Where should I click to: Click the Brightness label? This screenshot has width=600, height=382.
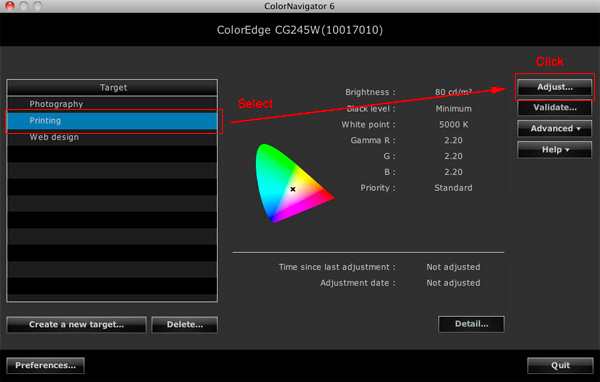point(370,92)
